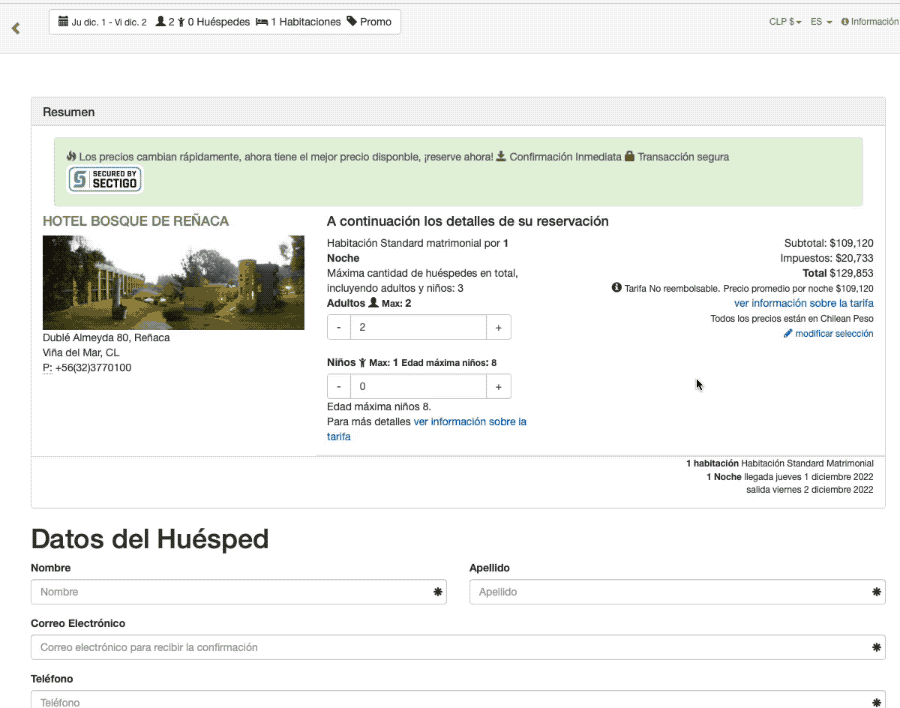Click the Datos del Huésped heading

point(150,539)
